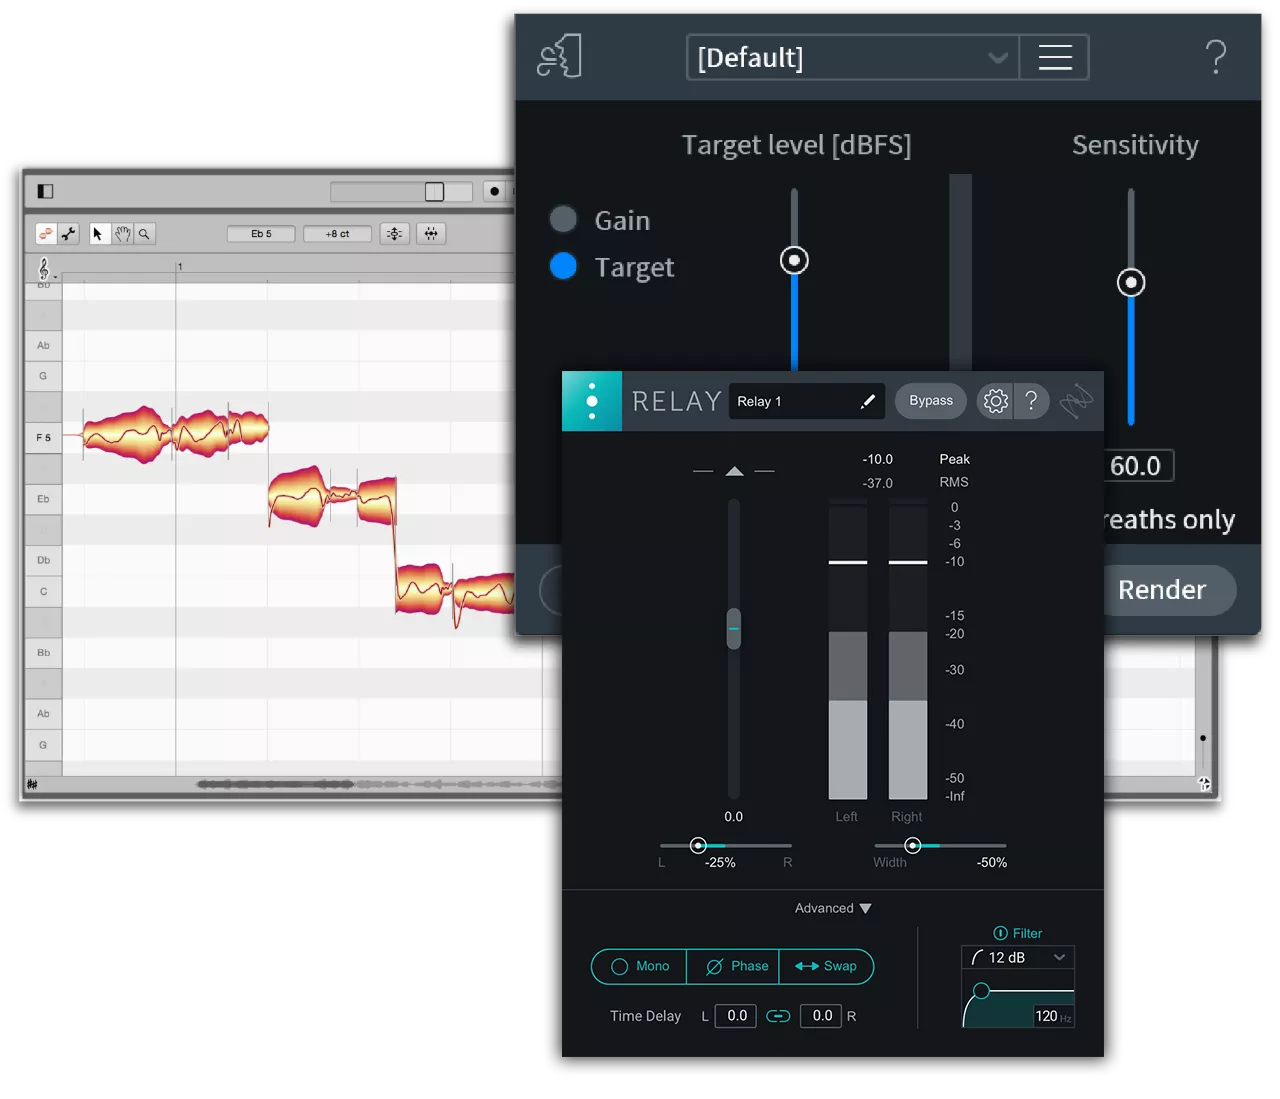
Task: Click the pitch correction macro icon
Action: point(395,234)
